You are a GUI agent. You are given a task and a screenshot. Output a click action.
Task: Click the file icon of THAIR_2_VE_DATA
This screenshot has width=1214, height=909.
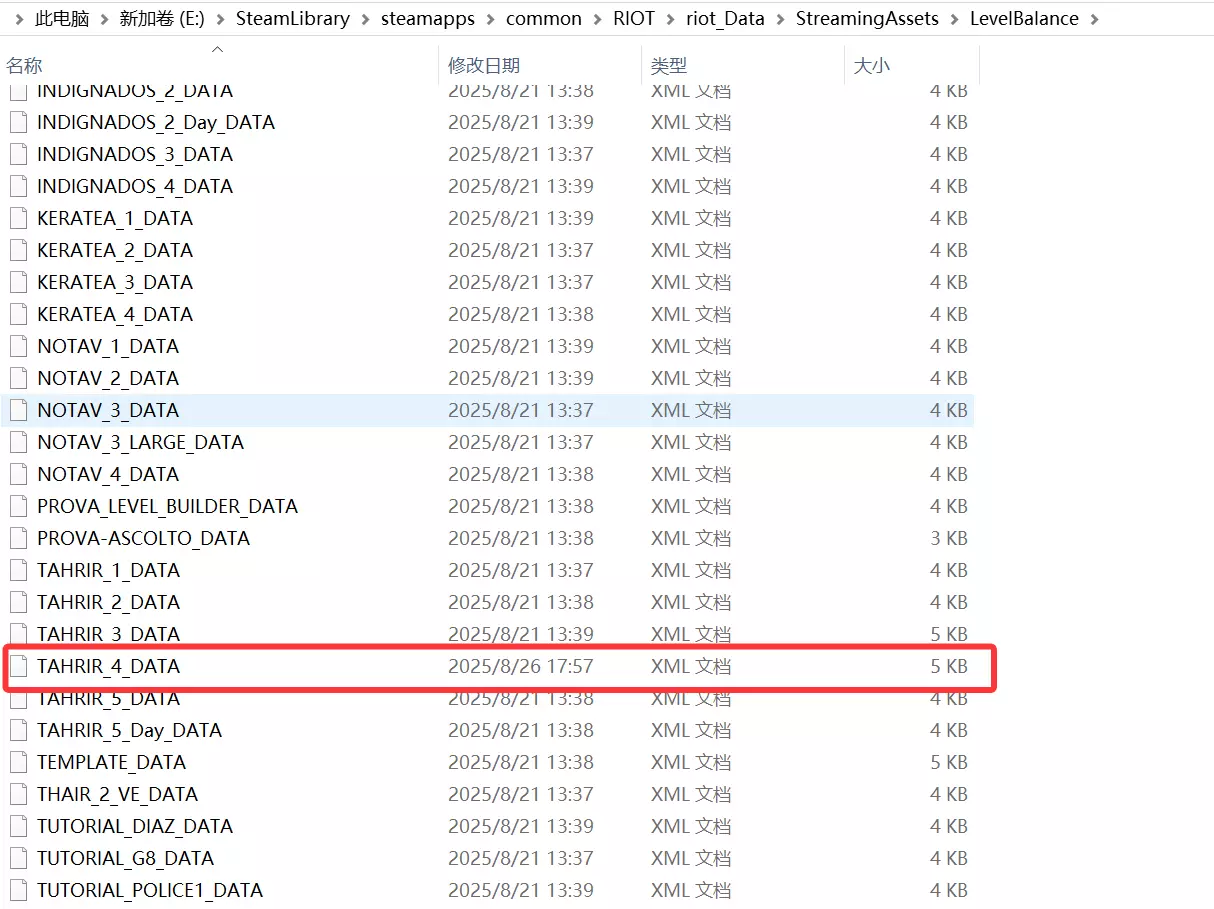(x=18, y=794)
